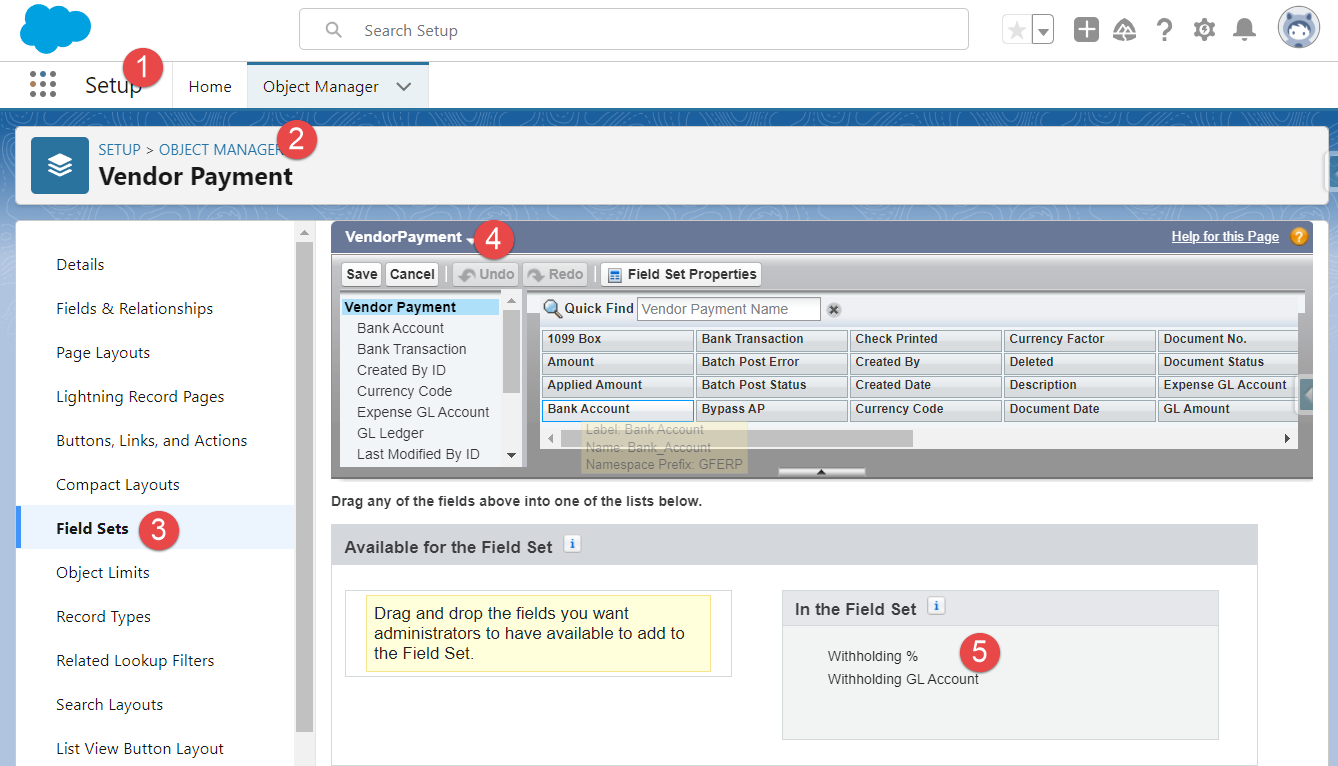1338x766 pixels.
Task: Open the VendorPayment title dropdown arrow
Action: pyautogui.click(x=469, y=240)
